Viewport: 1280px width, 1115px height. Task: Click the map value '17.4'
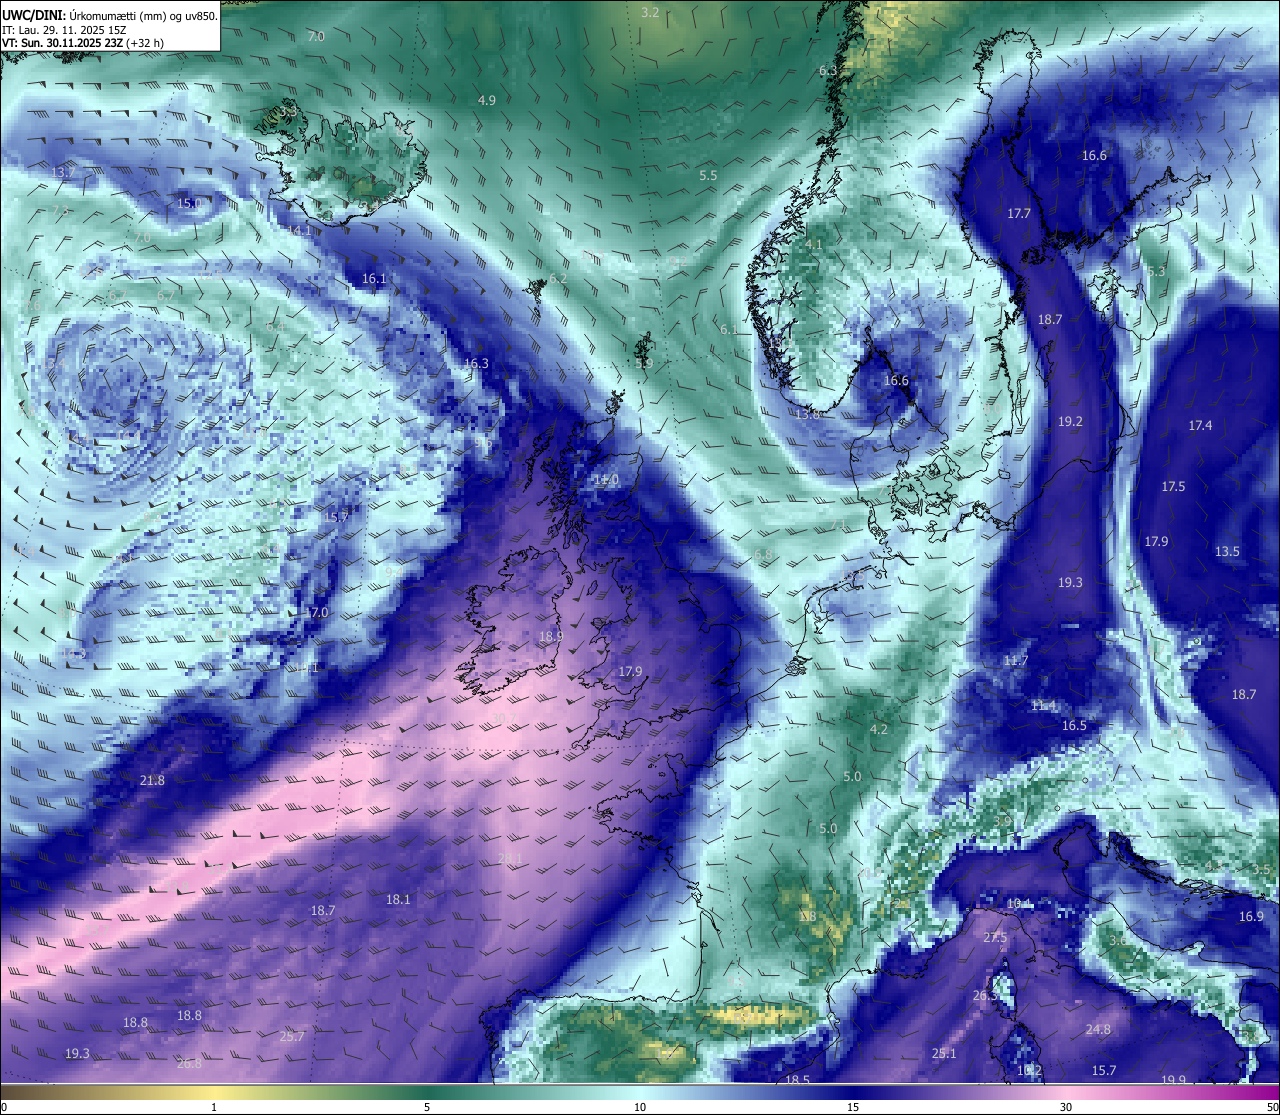pyautogui.click(x=1200, y=425)
